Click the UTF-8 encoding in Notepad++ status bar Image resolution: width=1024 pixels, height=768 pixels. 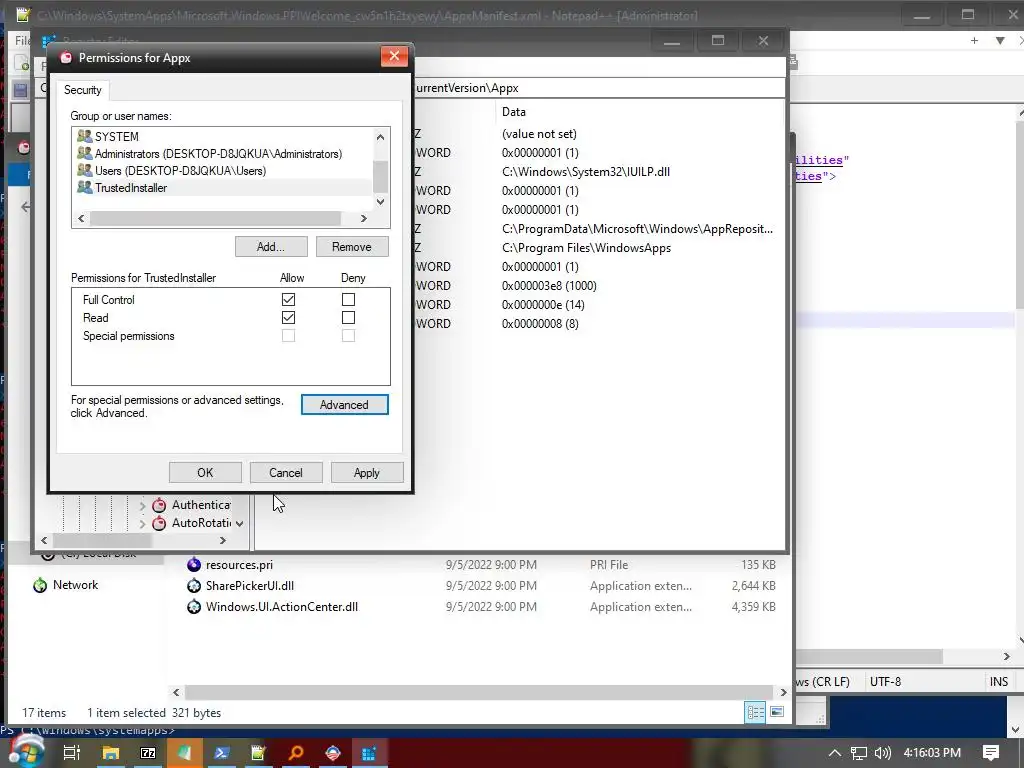[885, 681]
